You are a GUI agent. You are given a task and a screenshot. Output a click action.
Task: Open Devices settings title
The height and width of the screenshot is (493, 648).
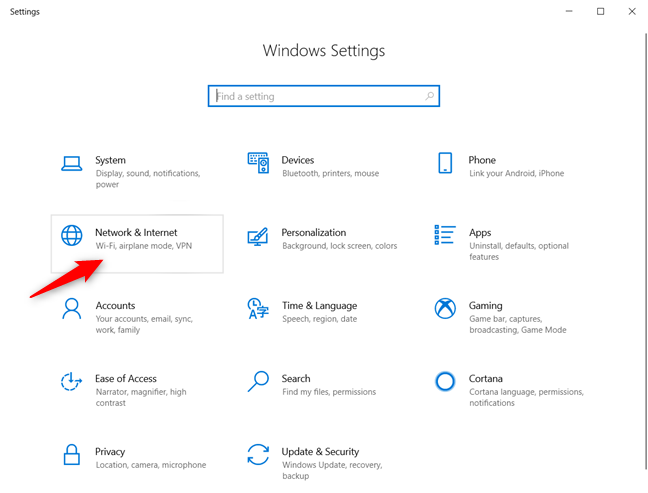click(x=298, y=160)
